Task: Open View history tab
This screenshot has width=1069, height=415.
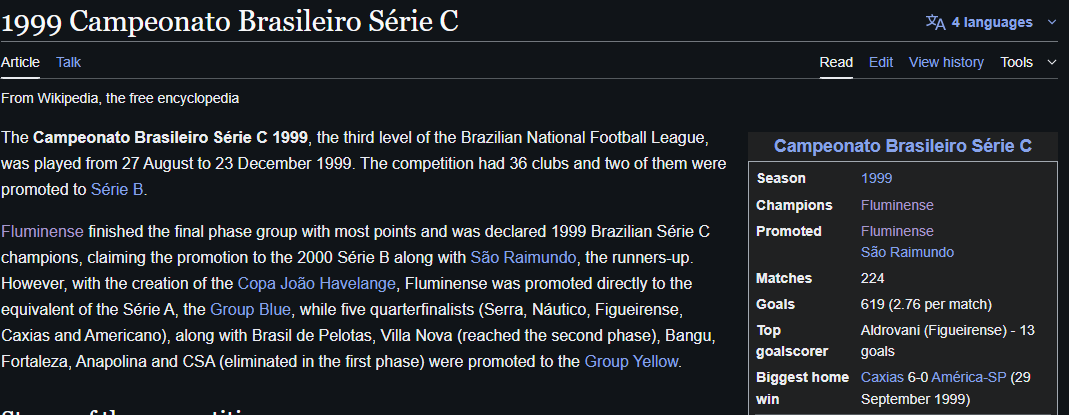Action: click(946, 62)
